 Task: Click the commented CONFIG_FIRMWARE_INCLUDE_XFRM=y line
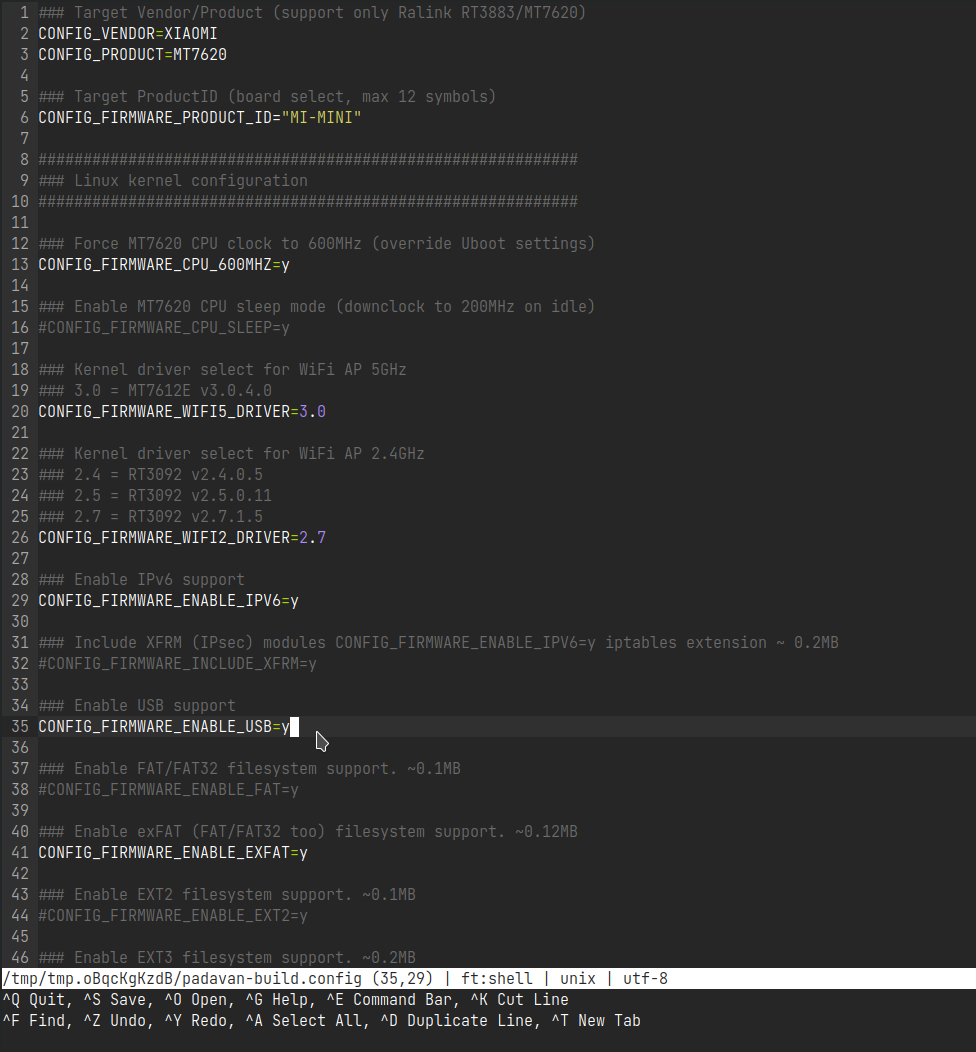[x=177, y=664]
